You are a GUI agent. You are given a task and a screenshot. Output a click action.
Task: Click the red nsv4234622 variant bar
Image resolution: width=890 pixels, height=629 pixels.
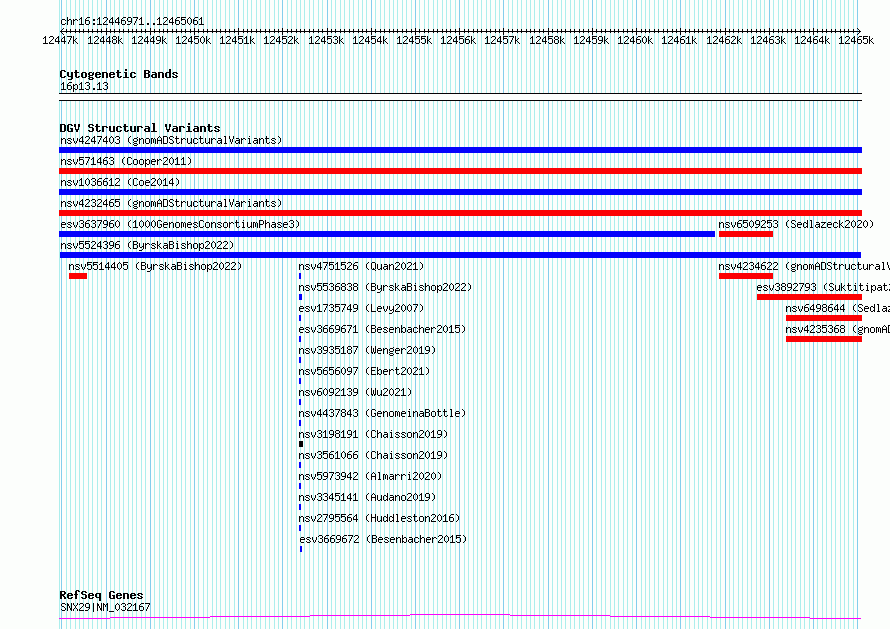tap(746, 276)
